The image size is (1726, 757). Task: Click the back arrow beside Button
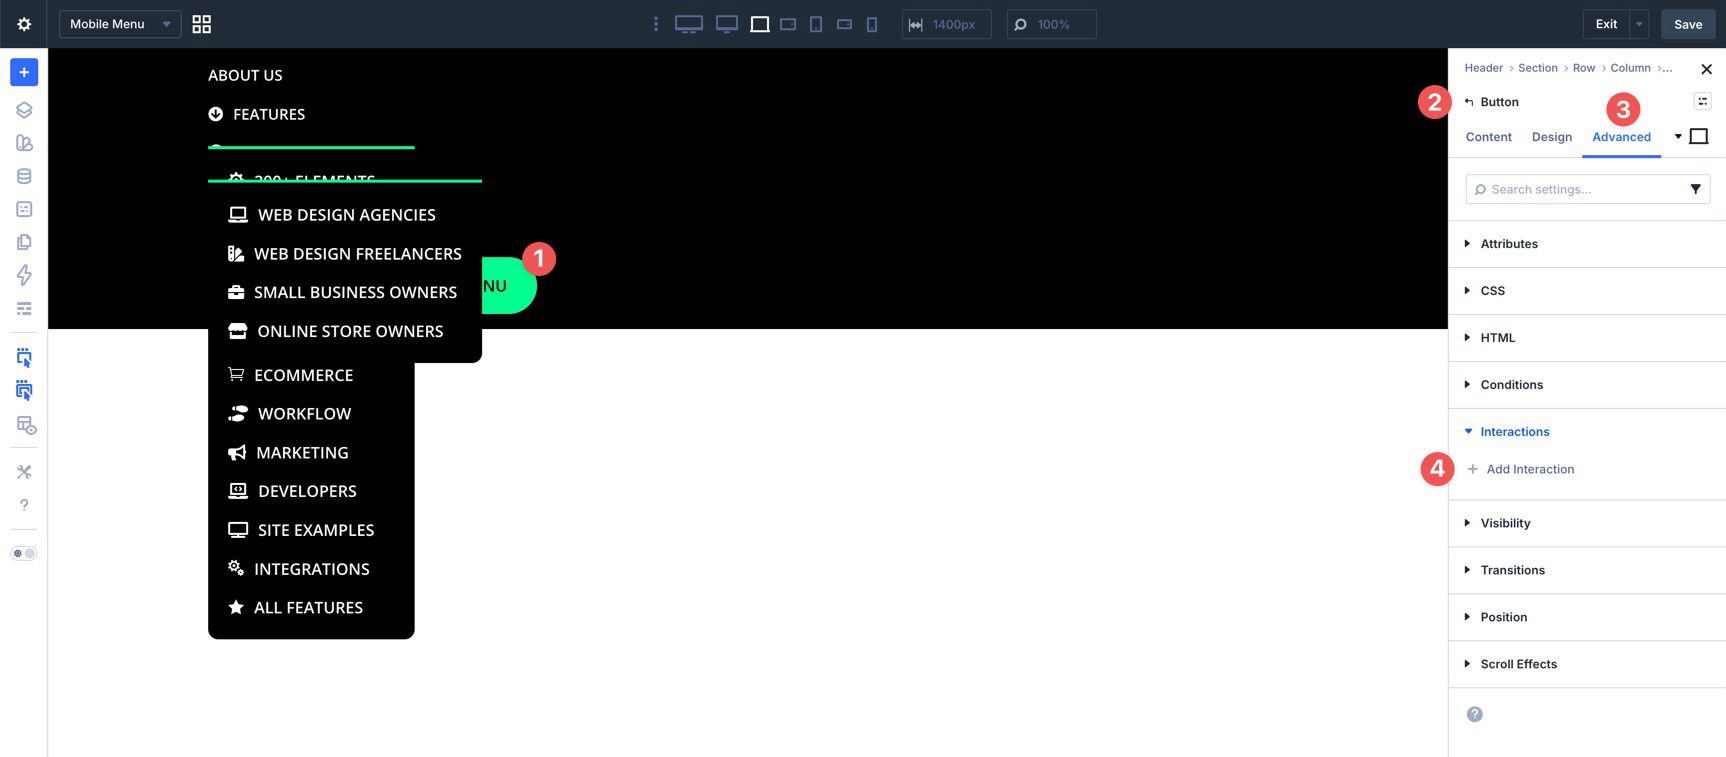pos(1469,102)
